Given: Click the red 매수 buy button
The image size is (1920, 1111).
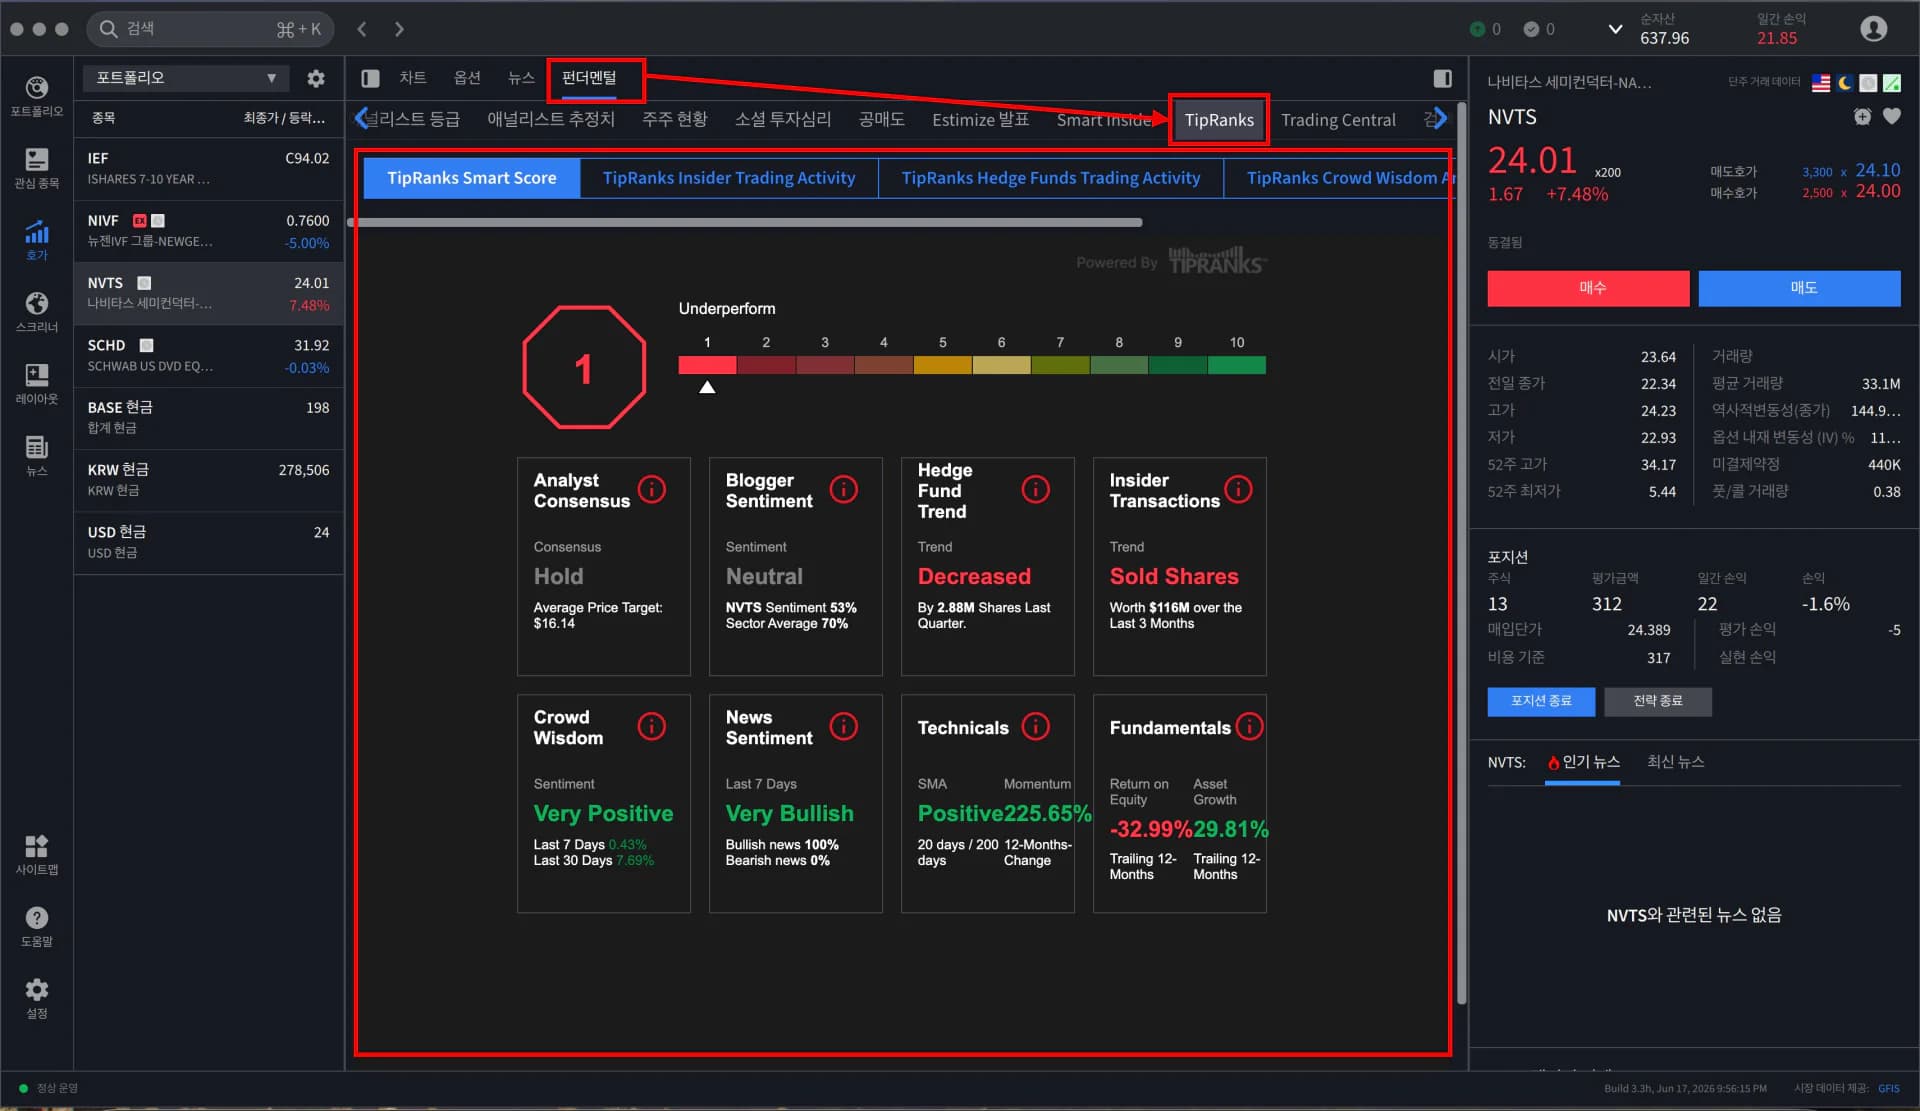Looking at the screenshot, I should [1588, 288].
